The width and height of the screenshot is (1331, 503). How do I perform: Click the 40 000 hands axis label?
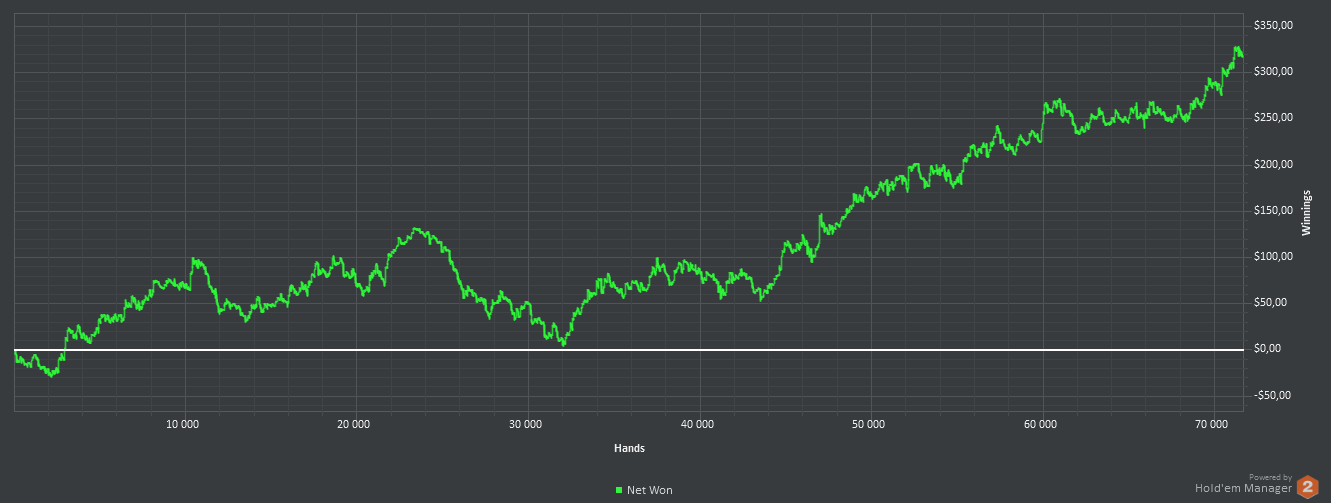pos(698,424)
